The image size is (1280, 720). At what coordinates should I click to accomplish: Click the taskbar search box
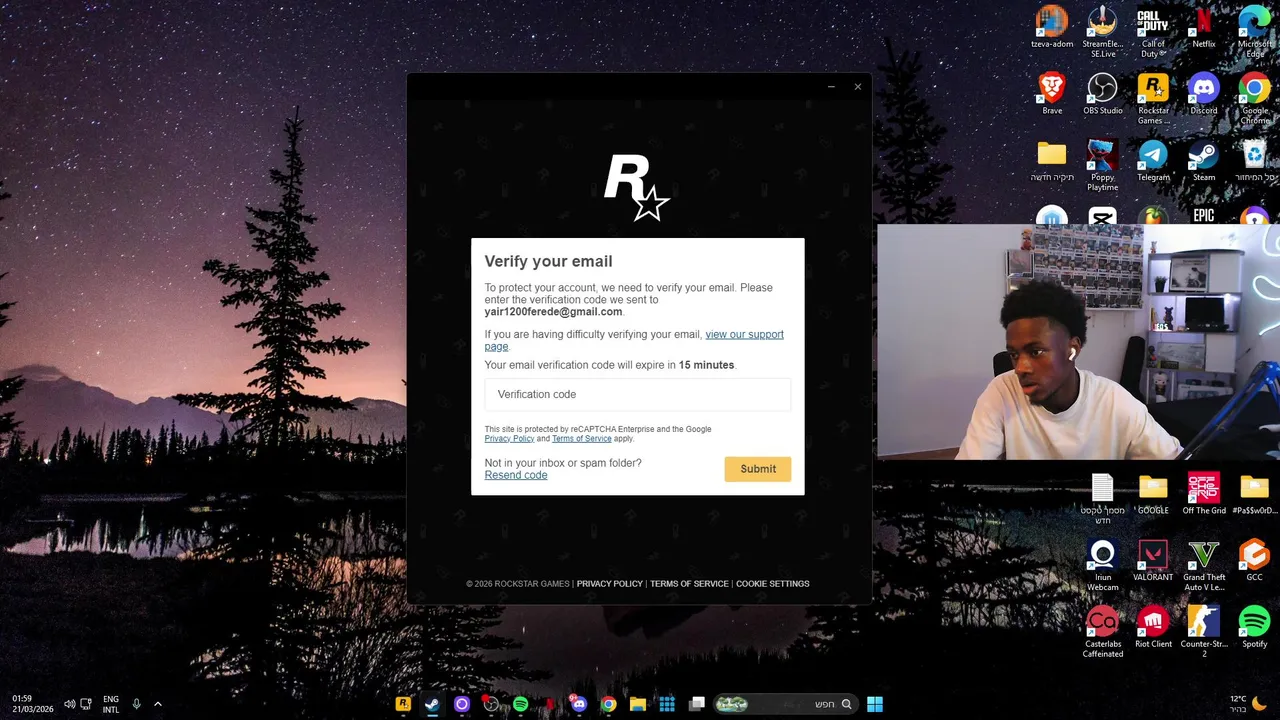(x=784, y=704)
